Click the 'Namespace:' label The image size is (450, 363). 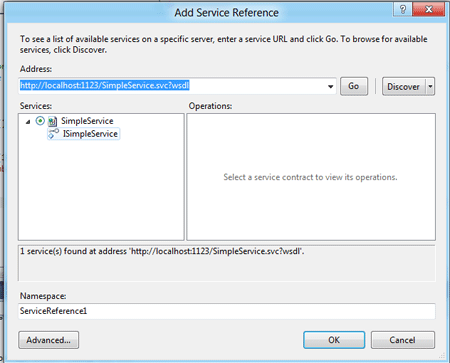click(43, 296)
